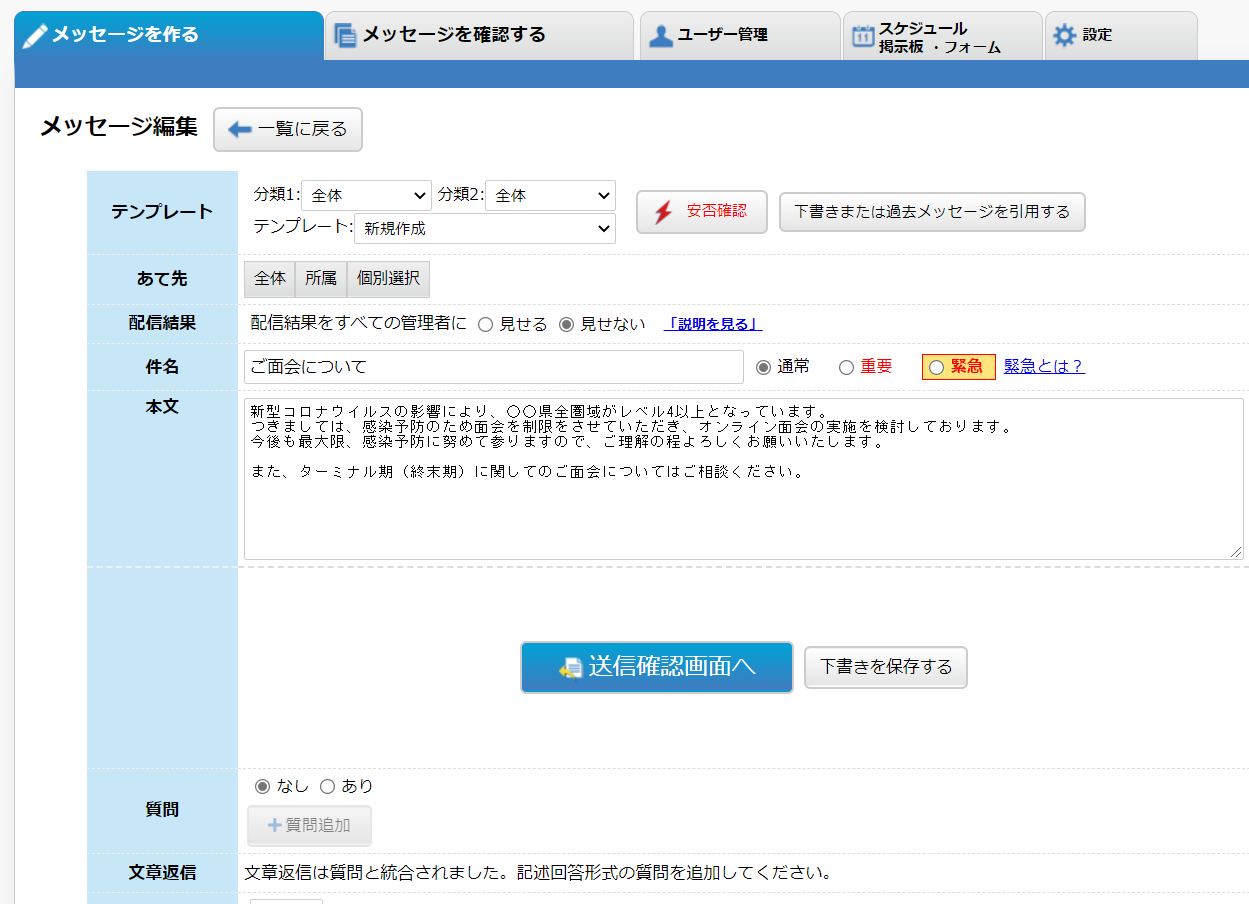Click the back arrow icon of 一覧に戻る

pyautogui.click(x=240, y=129)
